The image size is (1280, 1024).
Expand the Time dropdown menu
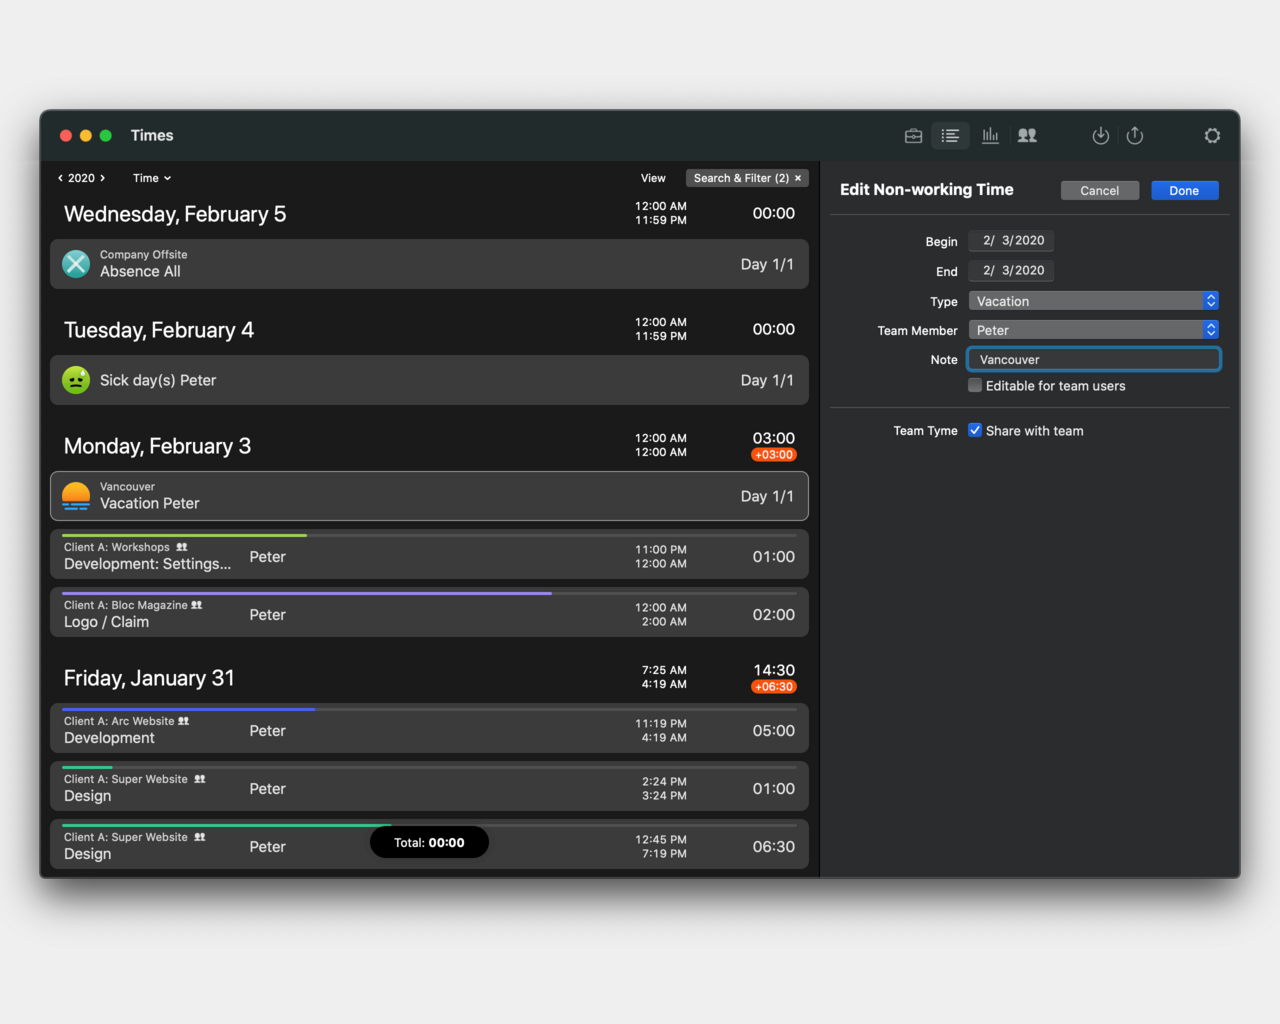(x=152, y=178)
